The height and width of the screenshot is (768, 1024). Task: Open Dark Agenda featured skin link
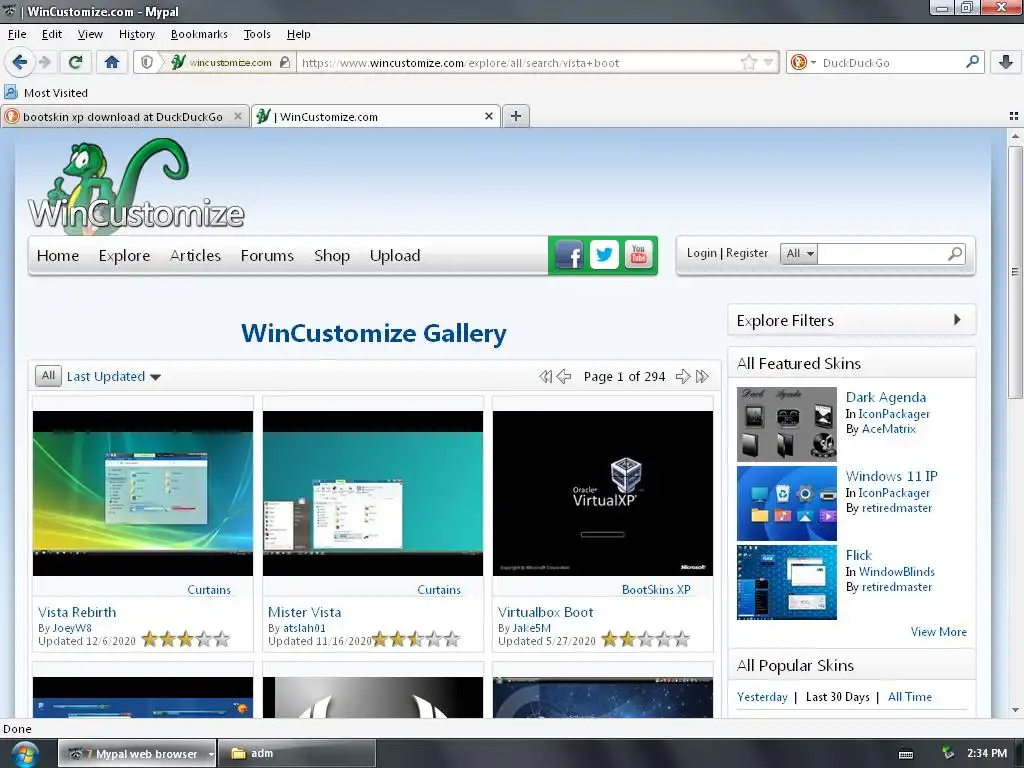(x=886, y=397)
